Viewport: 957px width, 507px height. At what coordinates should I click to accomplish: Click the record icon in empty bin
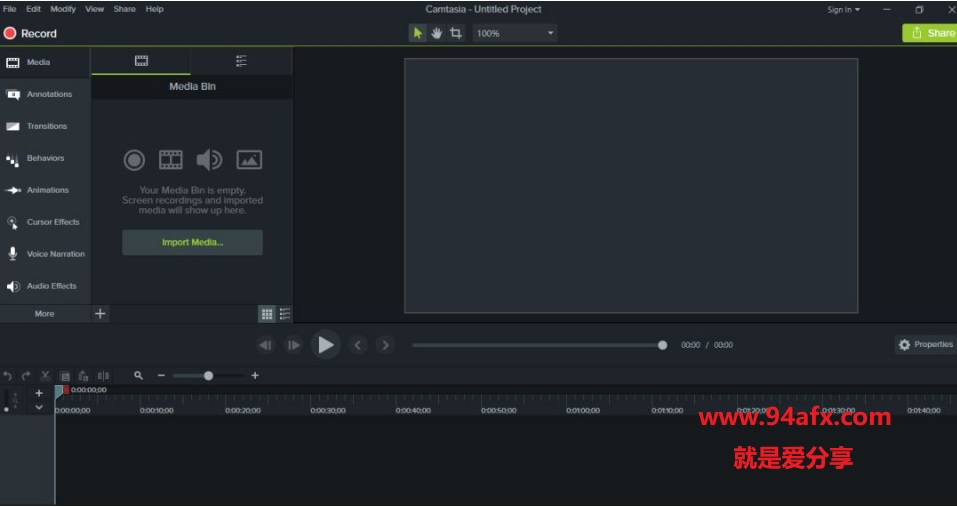click(x=134, y=160)
